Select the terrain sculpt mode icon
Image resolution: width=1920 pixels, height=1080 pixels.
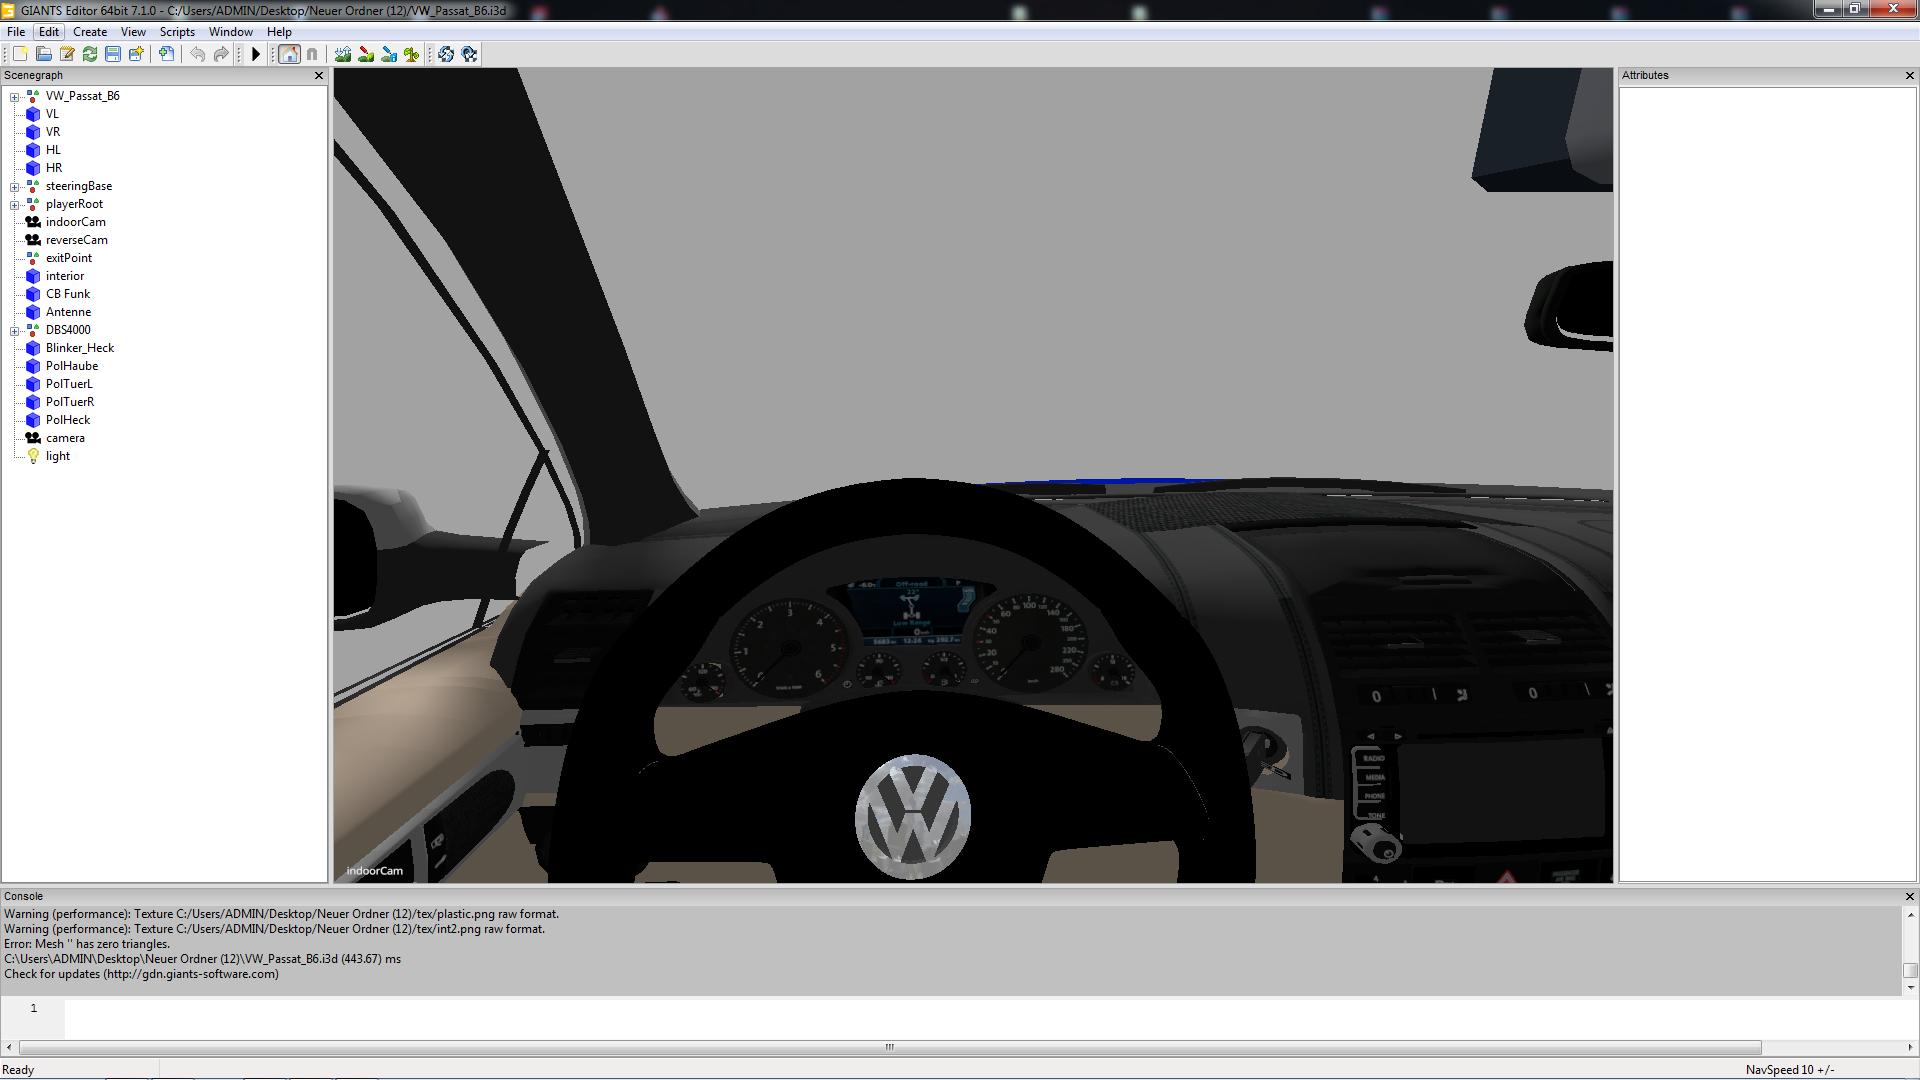pos(343,54)
